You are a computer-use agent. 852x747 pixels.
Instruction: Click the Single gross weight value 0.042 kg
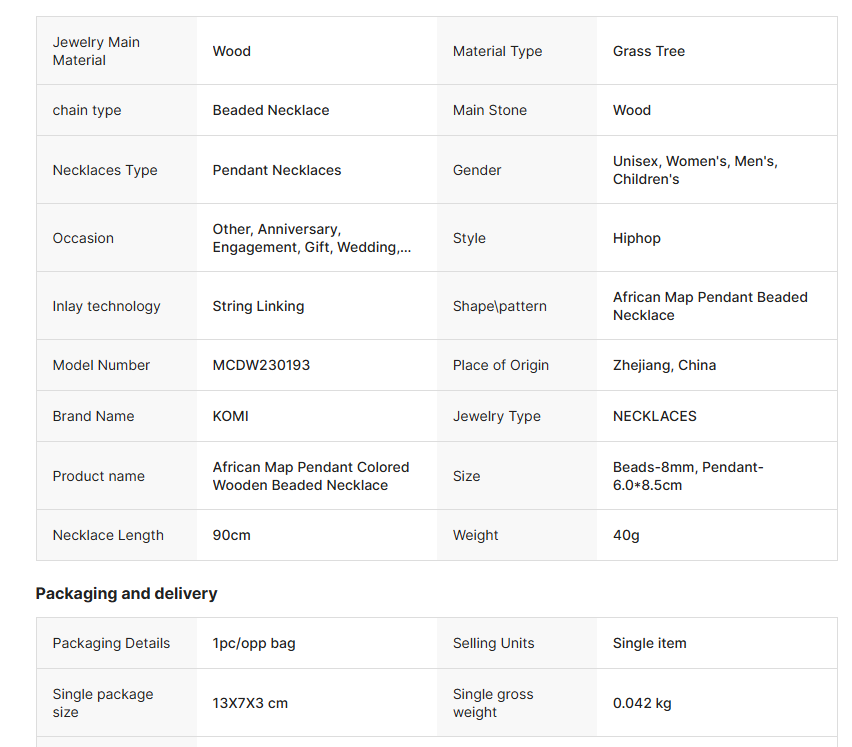pyautogui.click(x=642, y=703)
